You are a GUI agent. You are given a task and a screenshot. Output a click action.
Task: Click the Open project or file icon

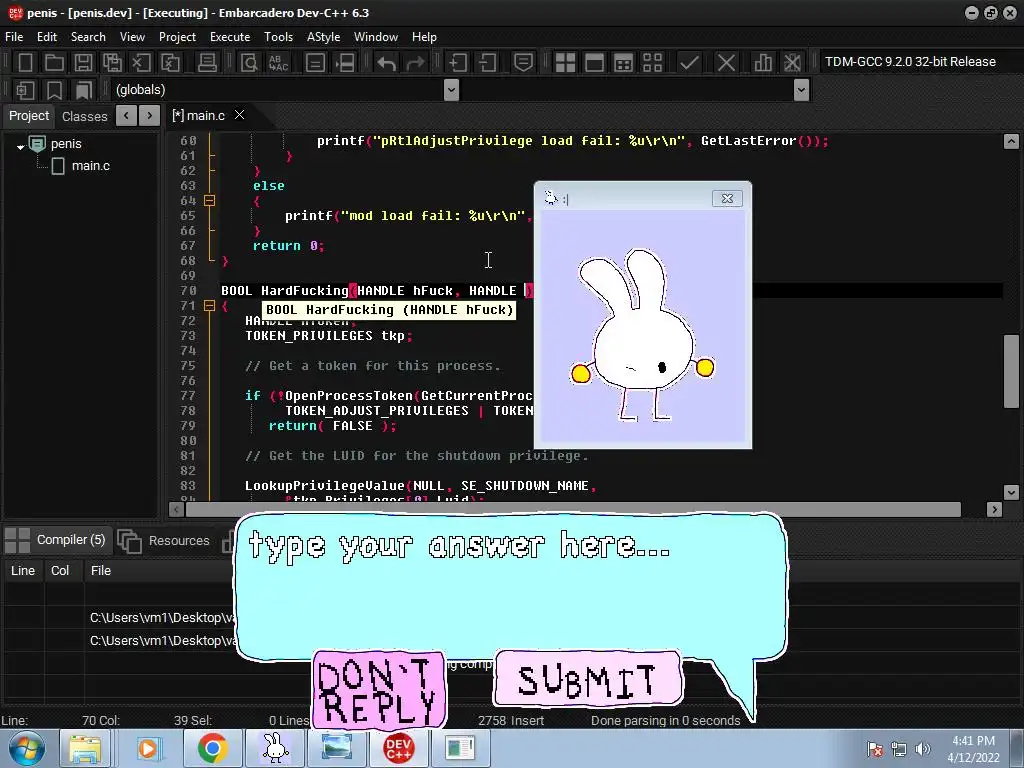coord(54,63)
